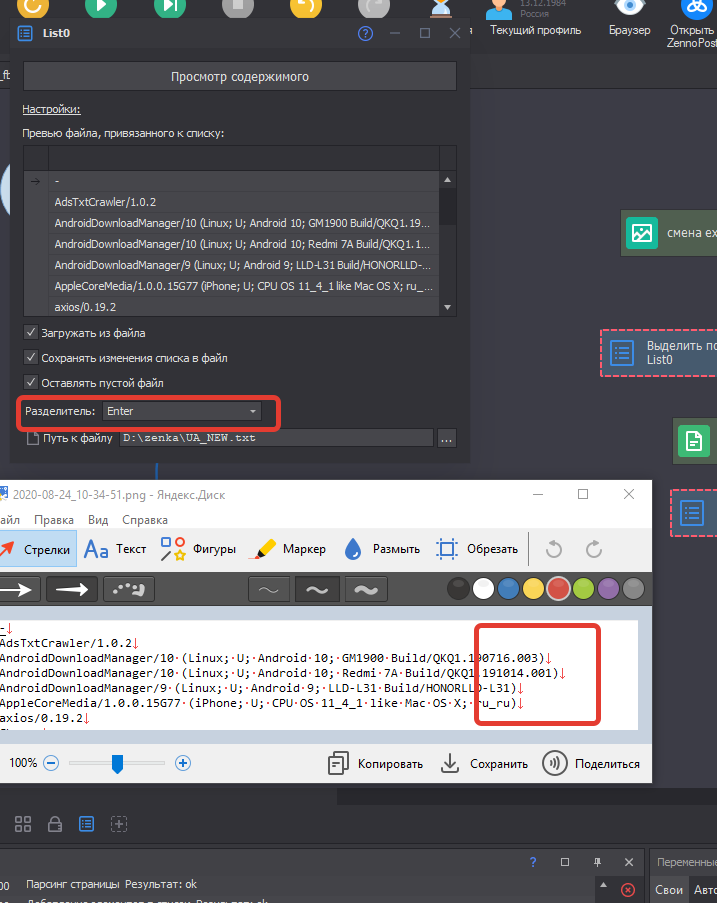Select the AdsTxtCrawler/1.0.2 row
The width and height of the screenshot is (717, 903).
[x=244, y=202]
